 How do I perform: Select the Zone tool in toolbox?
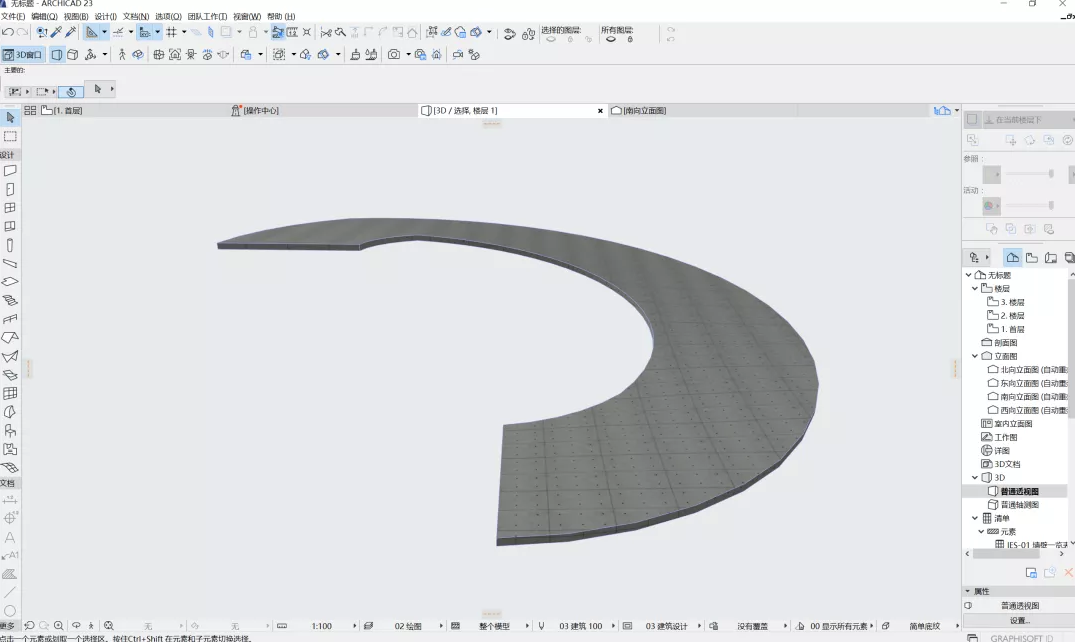tap(10, 449)
